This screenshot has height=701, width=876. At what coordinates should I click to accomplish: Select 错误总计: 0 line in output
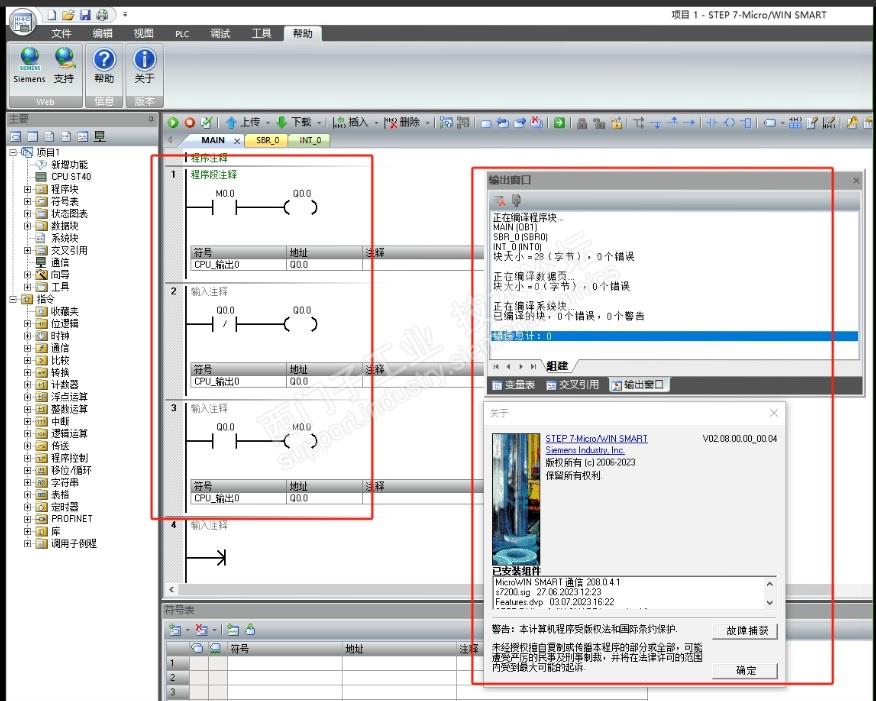674,336
